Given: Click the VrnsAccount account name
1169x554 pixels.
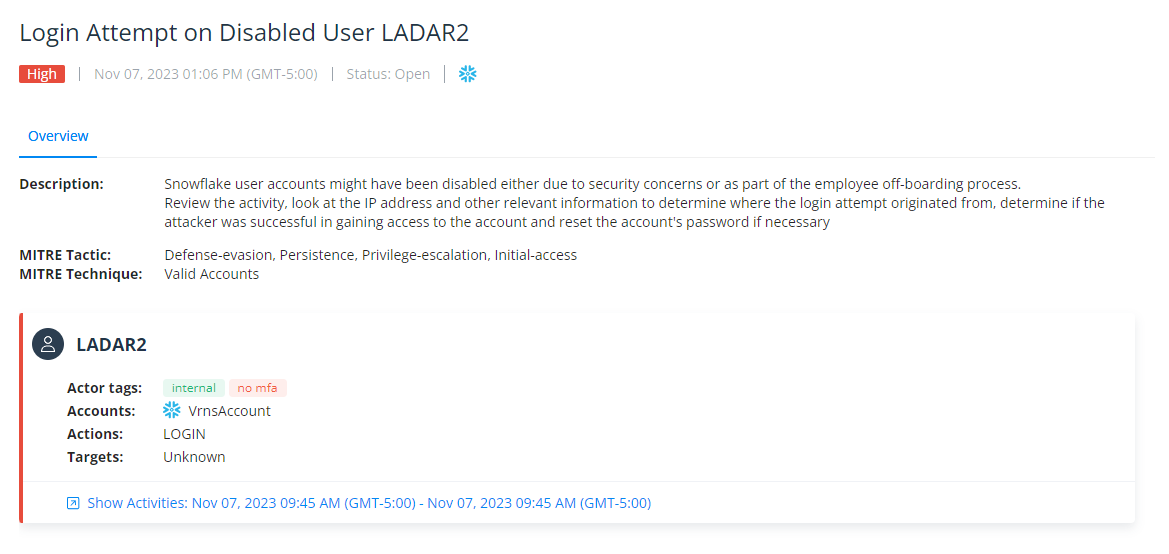Looking at the screenshot, I should pyautogui.click(x=229, y=411).
